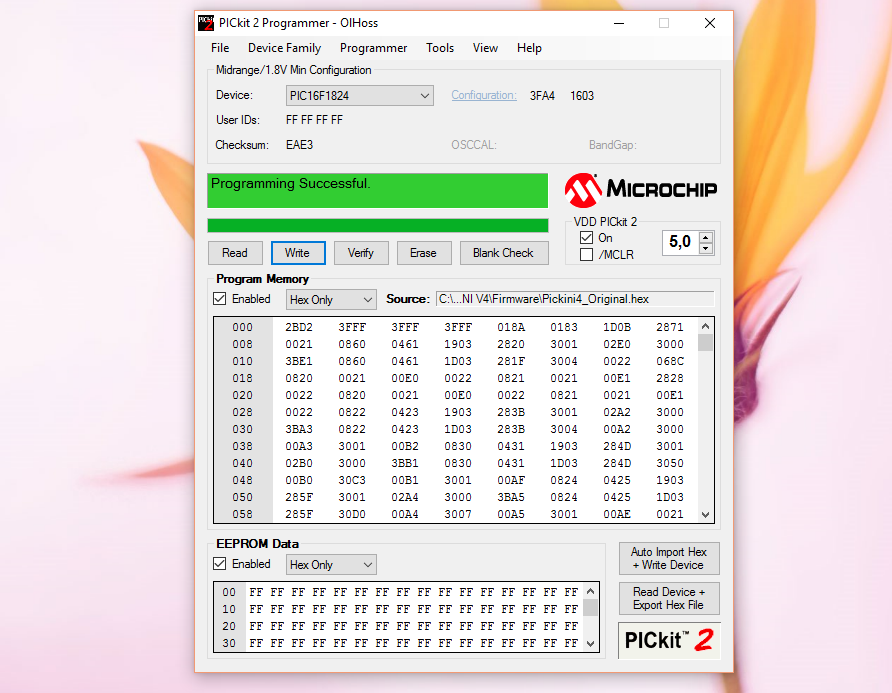892x693 pixels.
Task: Click the first FF byte in EEPROM row 00
Action: tap(256, 592)
